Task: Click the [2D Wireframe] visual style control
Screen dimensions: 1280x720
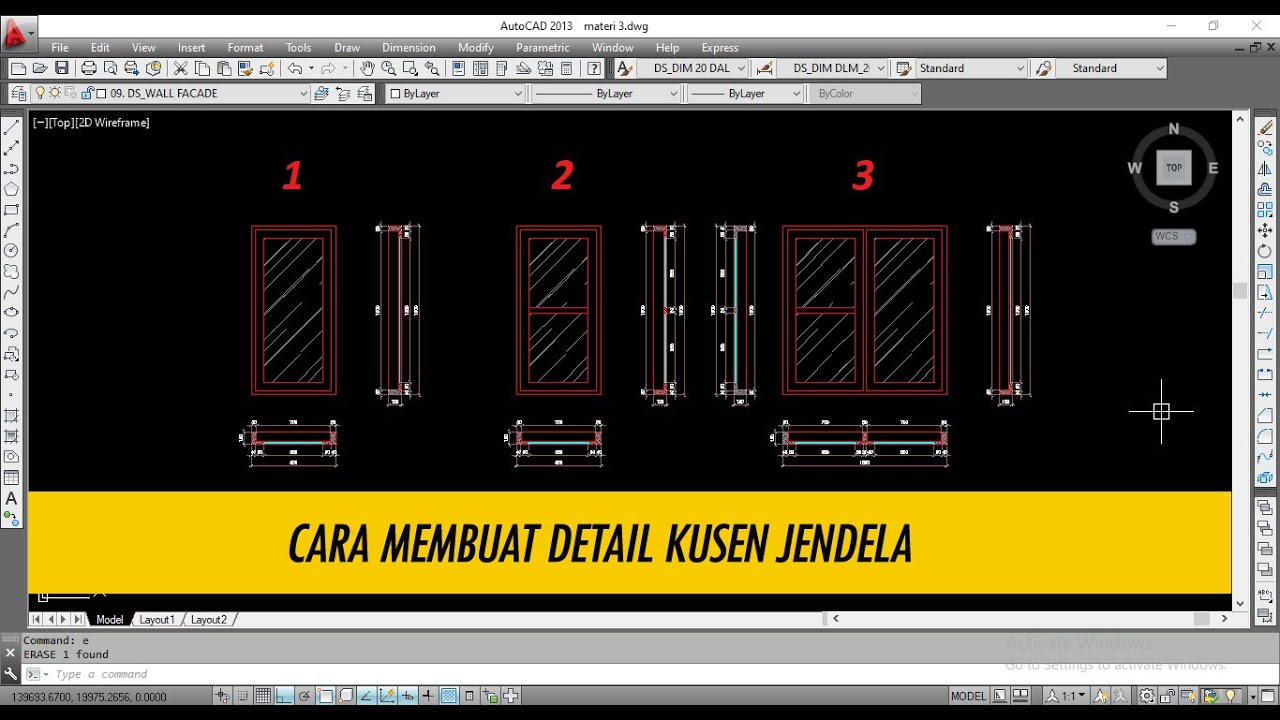Action: [112, 123]
